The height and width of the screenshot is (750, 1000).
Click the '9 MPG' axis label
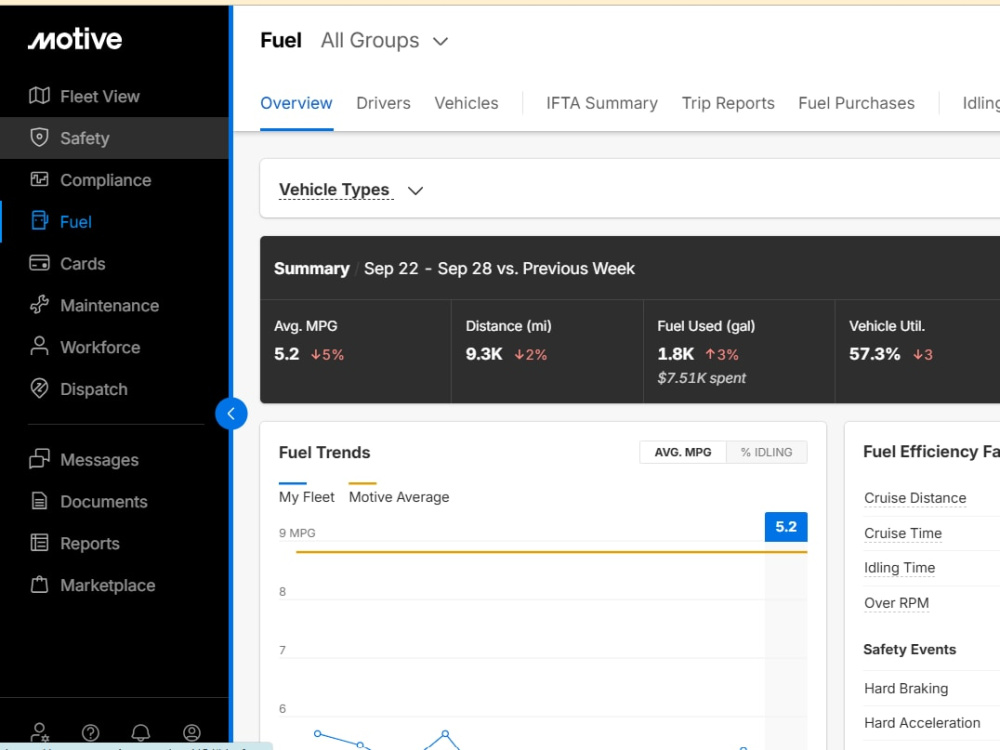(297, 533)
